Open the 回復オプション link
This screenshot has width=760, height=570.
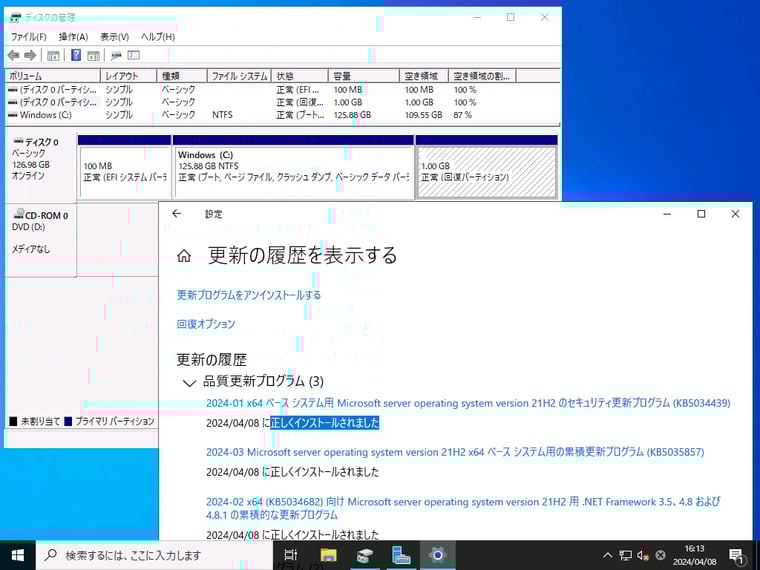click(x=206, y=324)
